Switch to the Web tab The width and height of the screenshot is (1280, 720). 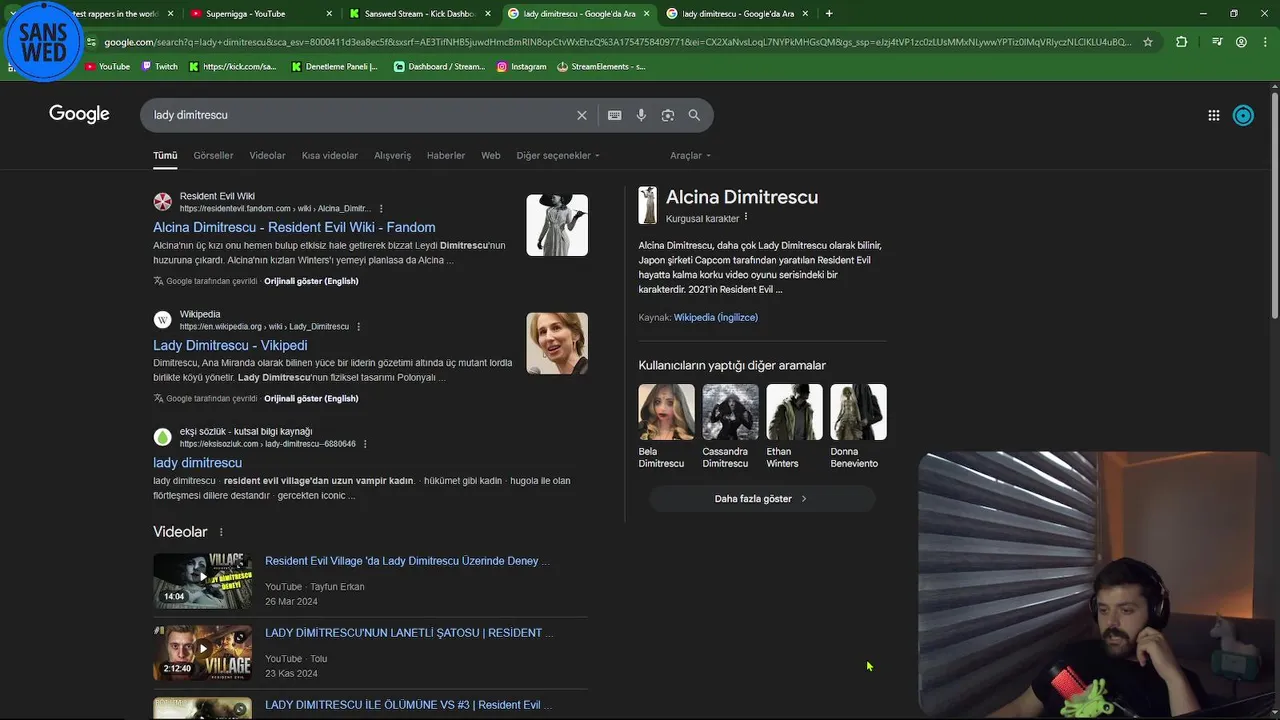pyautogui.click(x=490, y=155)
